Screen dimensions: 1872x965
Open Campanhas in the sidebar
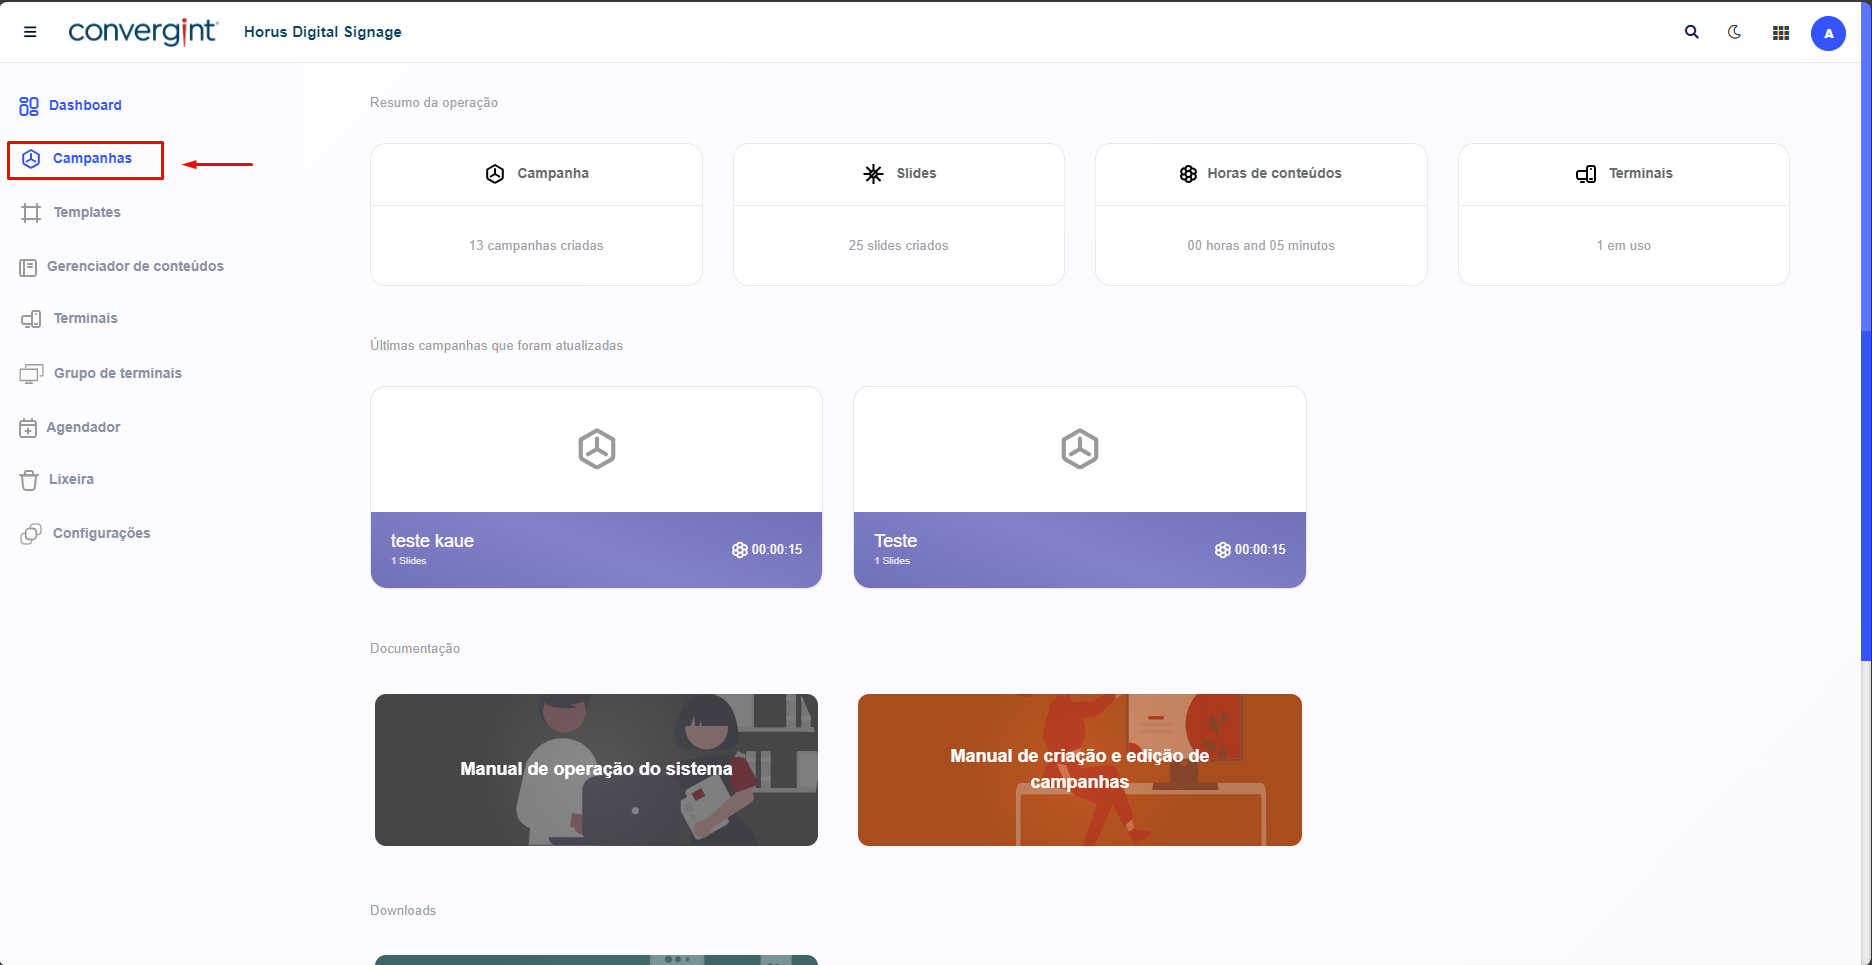coord(91,159)
